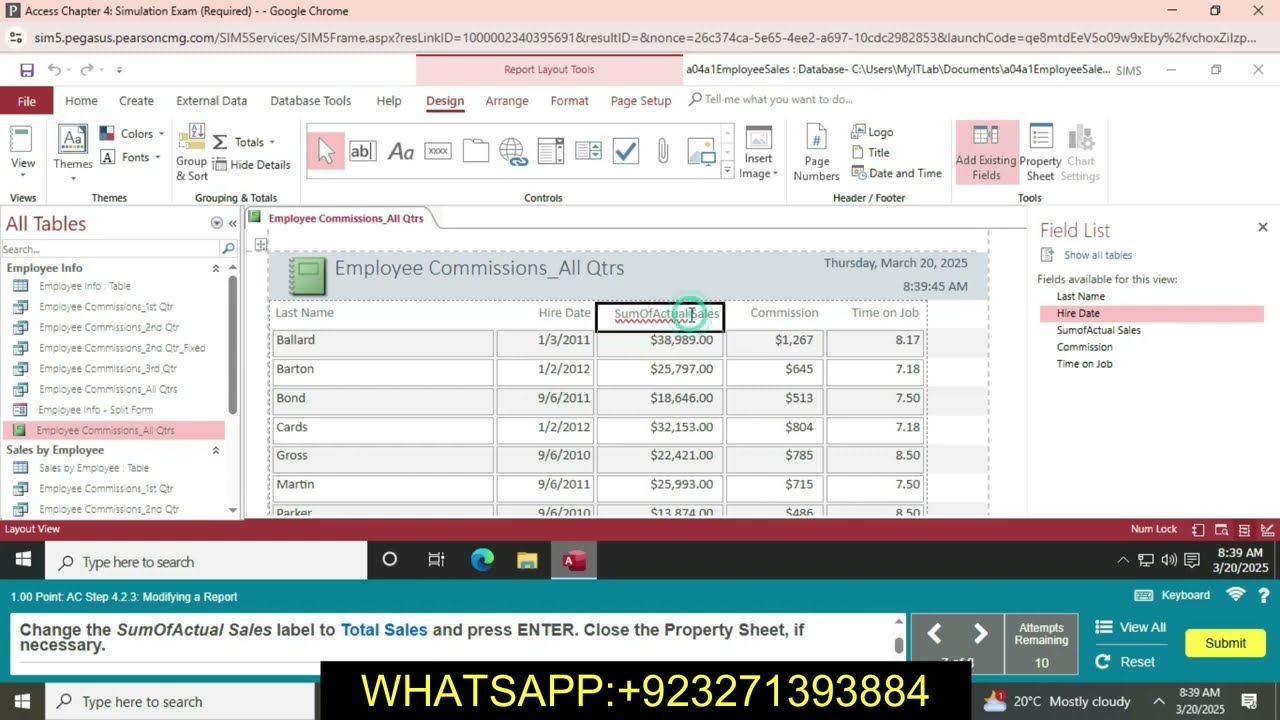Viewport: 1280px width, 720px height.
Task: Select Employee Commissions_3rd Qtr query
Action: 107,368
